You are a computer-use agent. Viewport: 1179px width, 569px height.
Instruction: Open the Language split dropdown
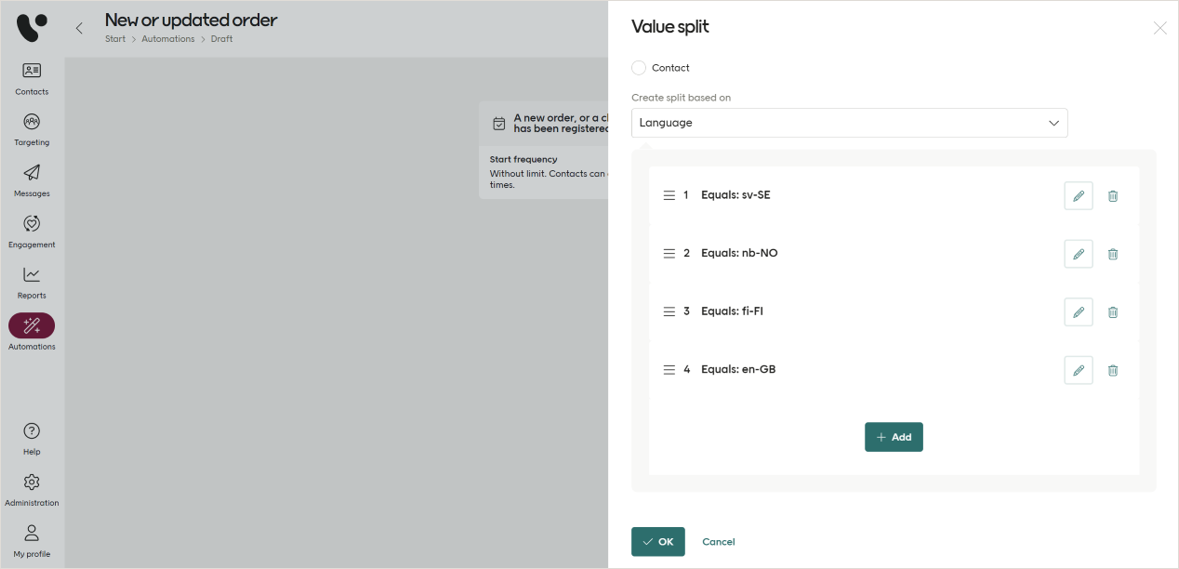pyautogui.click(x=849, y=123)
